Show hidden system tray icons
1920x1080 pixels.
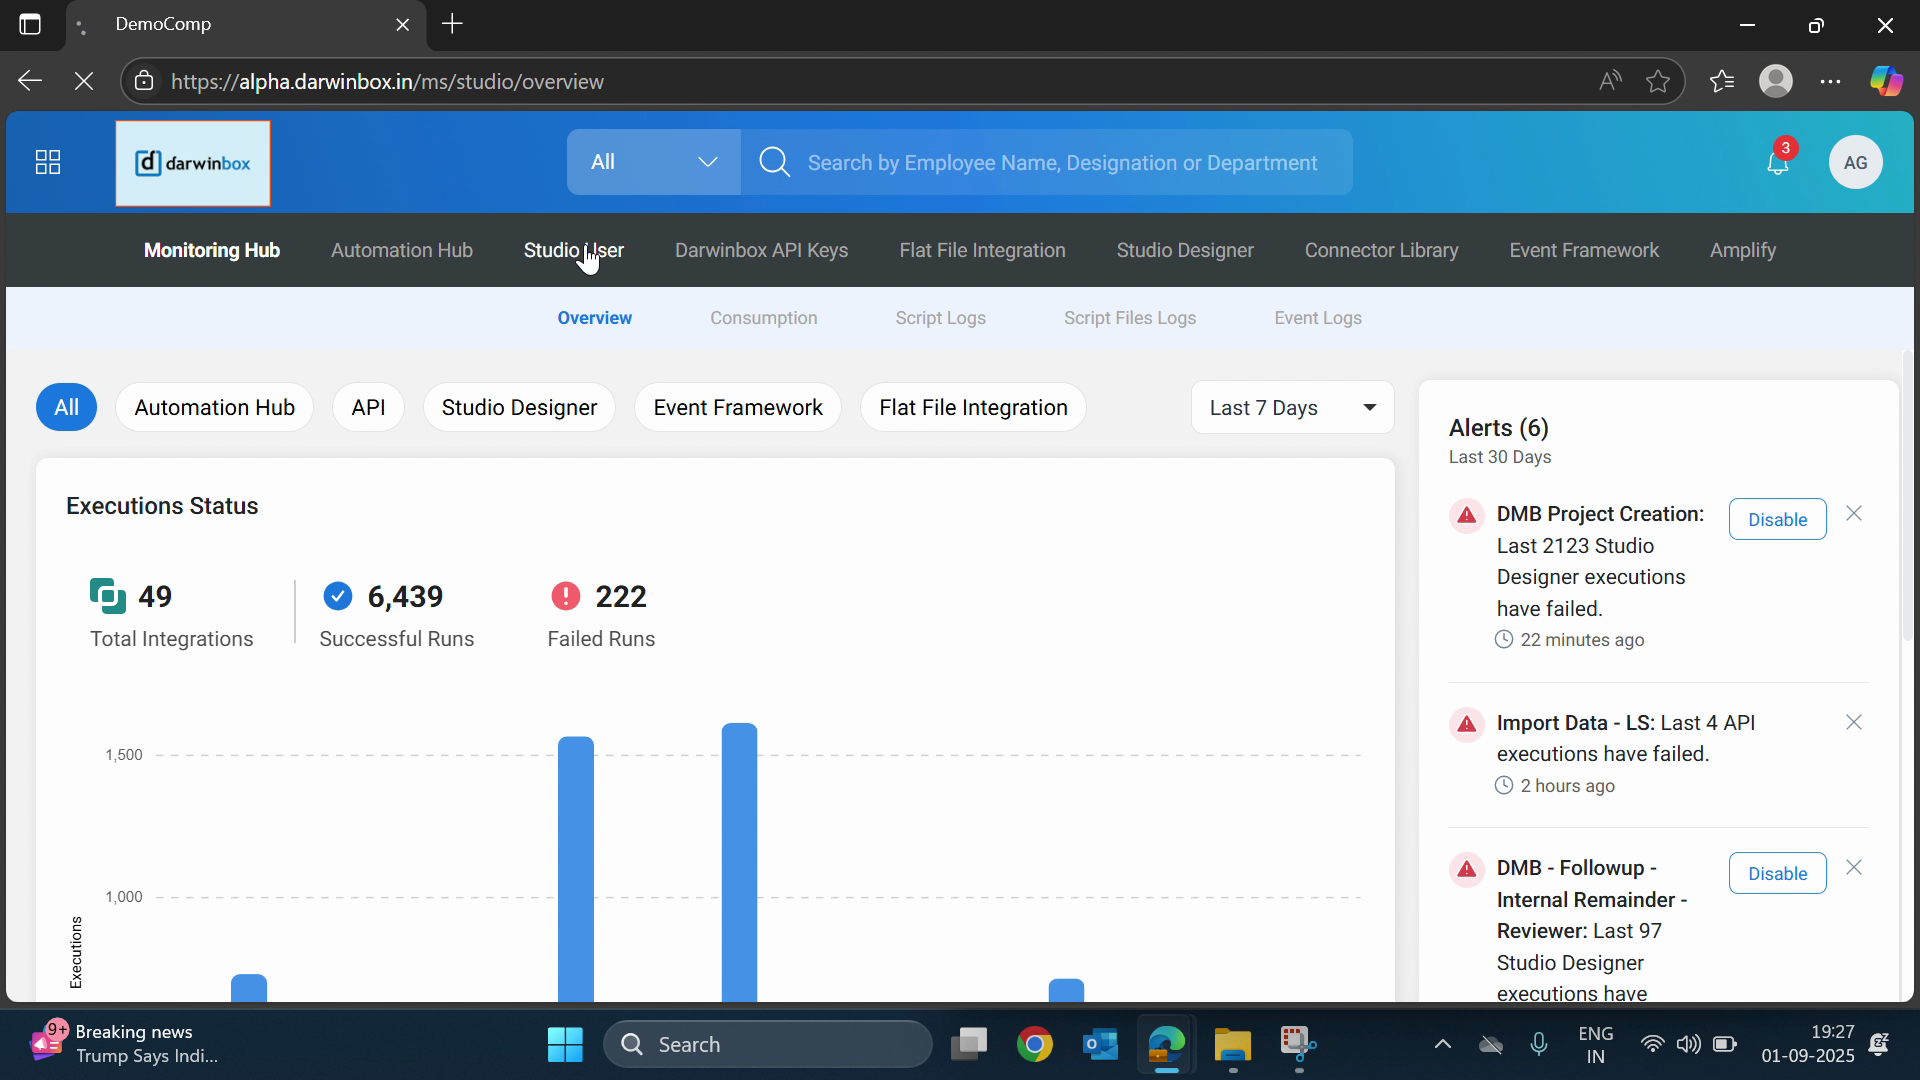tap(1442, 1045)
